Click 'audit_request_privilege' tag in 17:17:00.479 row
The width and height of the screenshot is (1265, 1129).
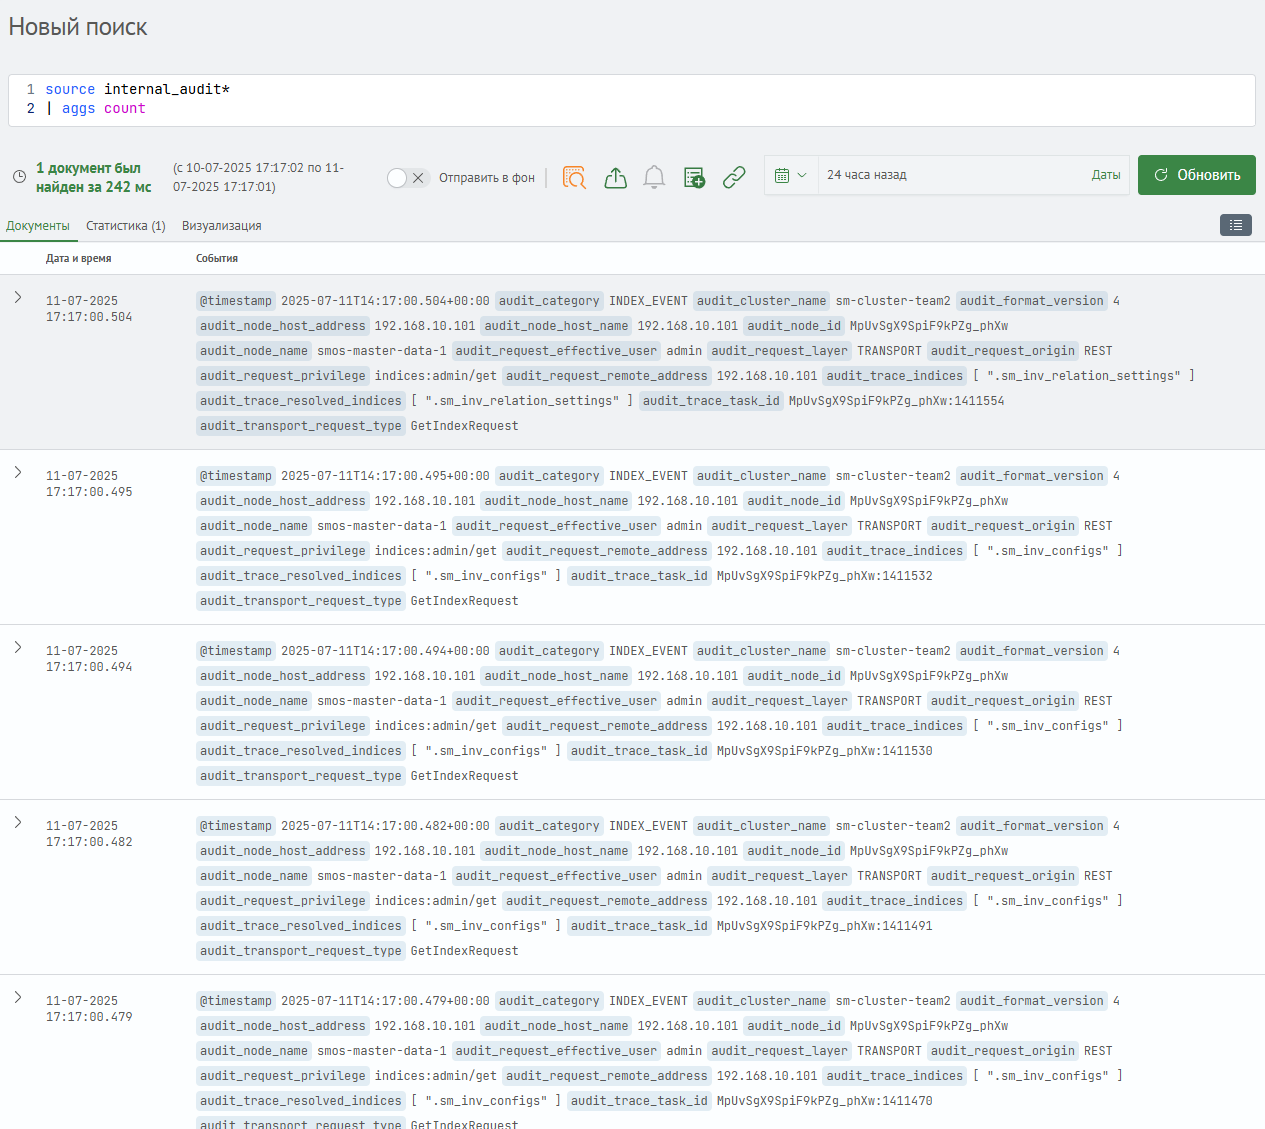pyautogui.click(x=283, y=1076)
